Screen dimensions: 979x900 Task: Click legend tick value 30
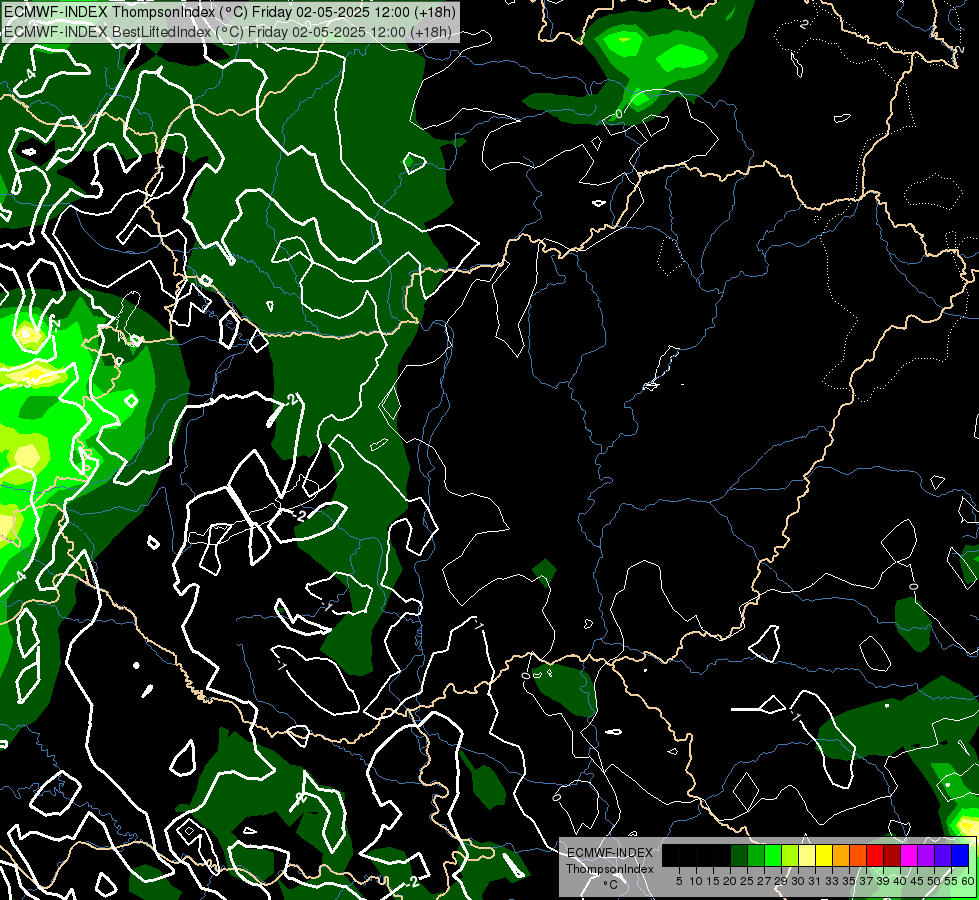[798, 881]
